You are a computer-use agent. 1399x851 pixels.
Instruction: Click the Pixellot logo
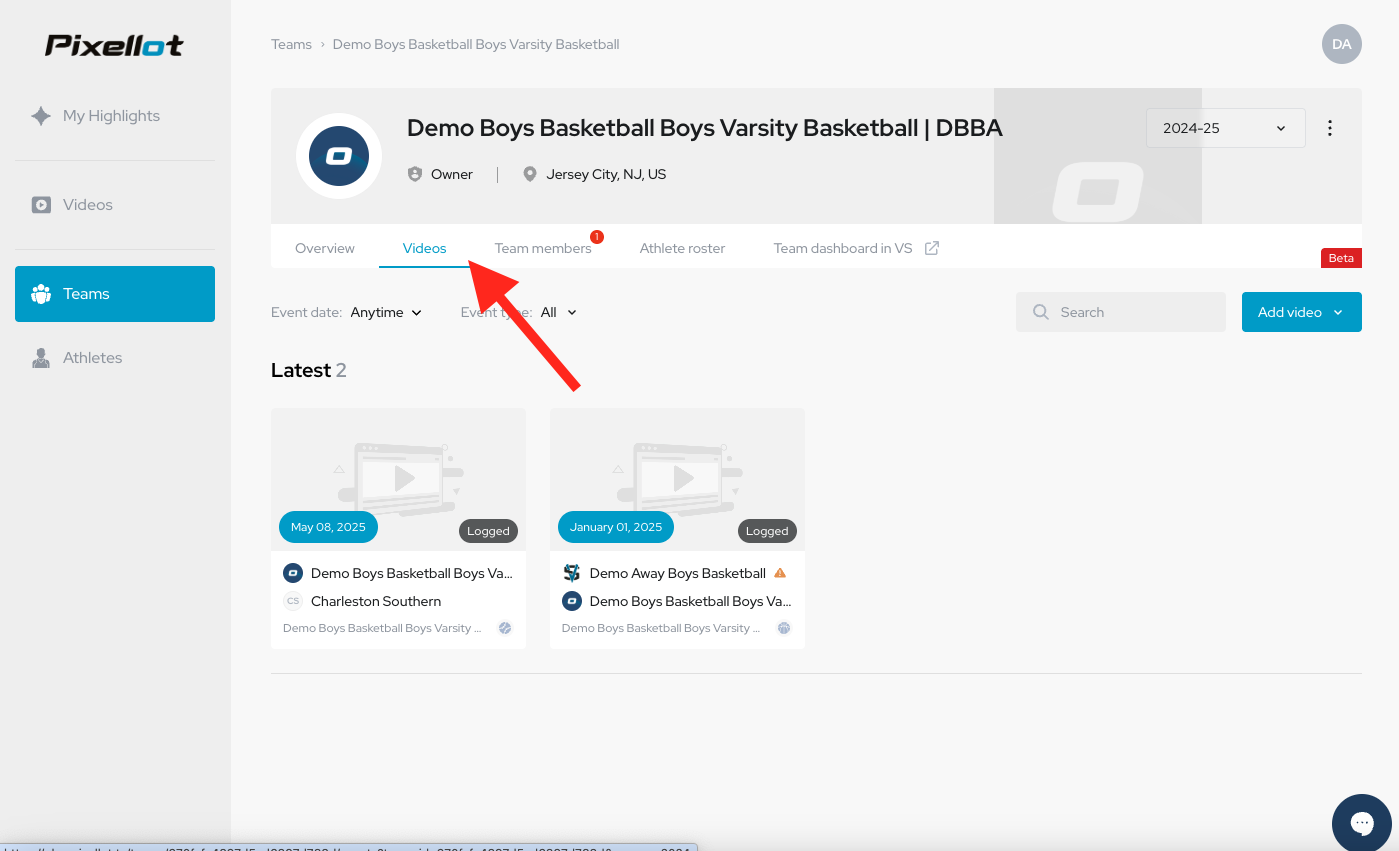click(x=114, y=45)
